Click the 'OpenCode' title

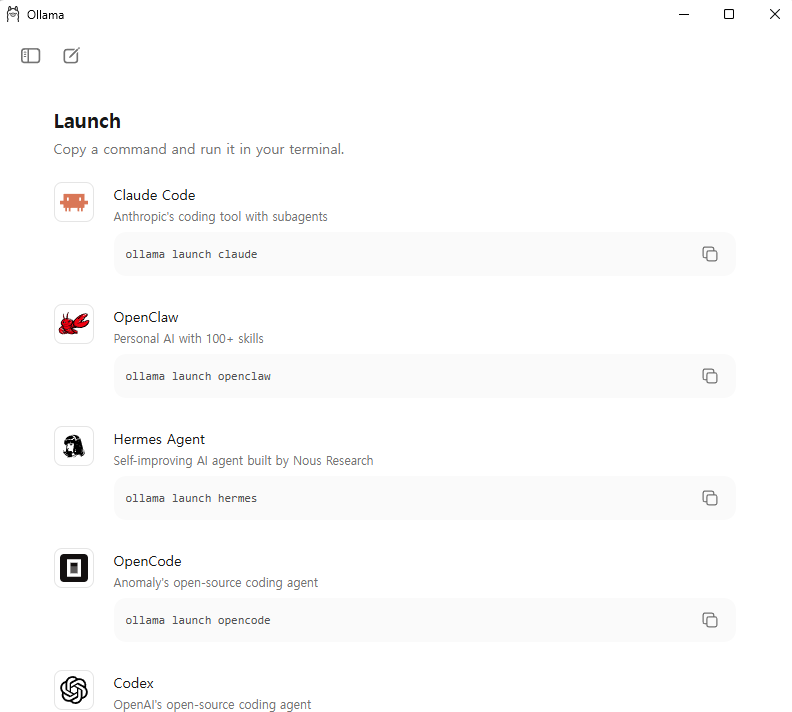tap(147, 562)
